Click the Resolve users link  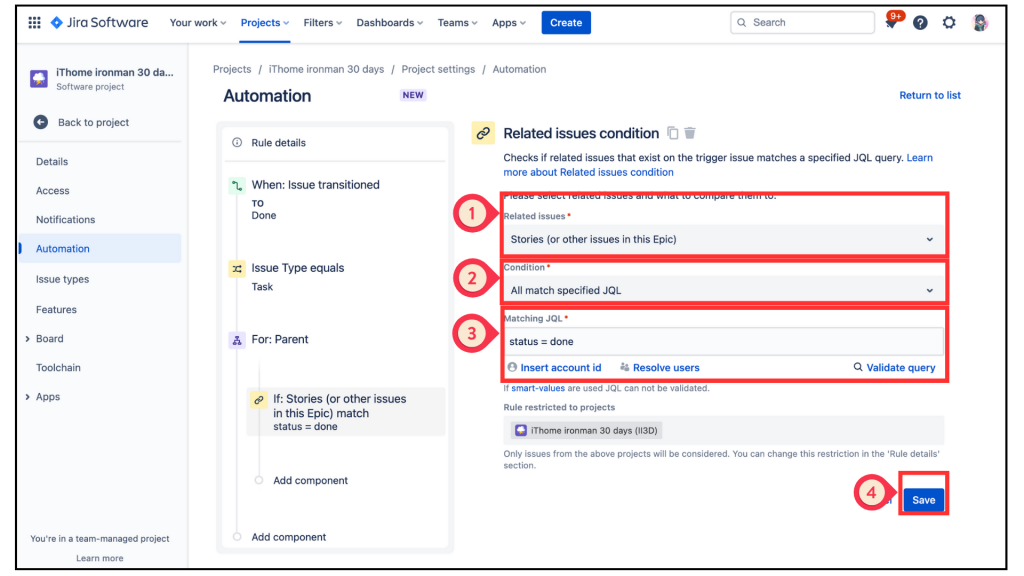(660, 368)
